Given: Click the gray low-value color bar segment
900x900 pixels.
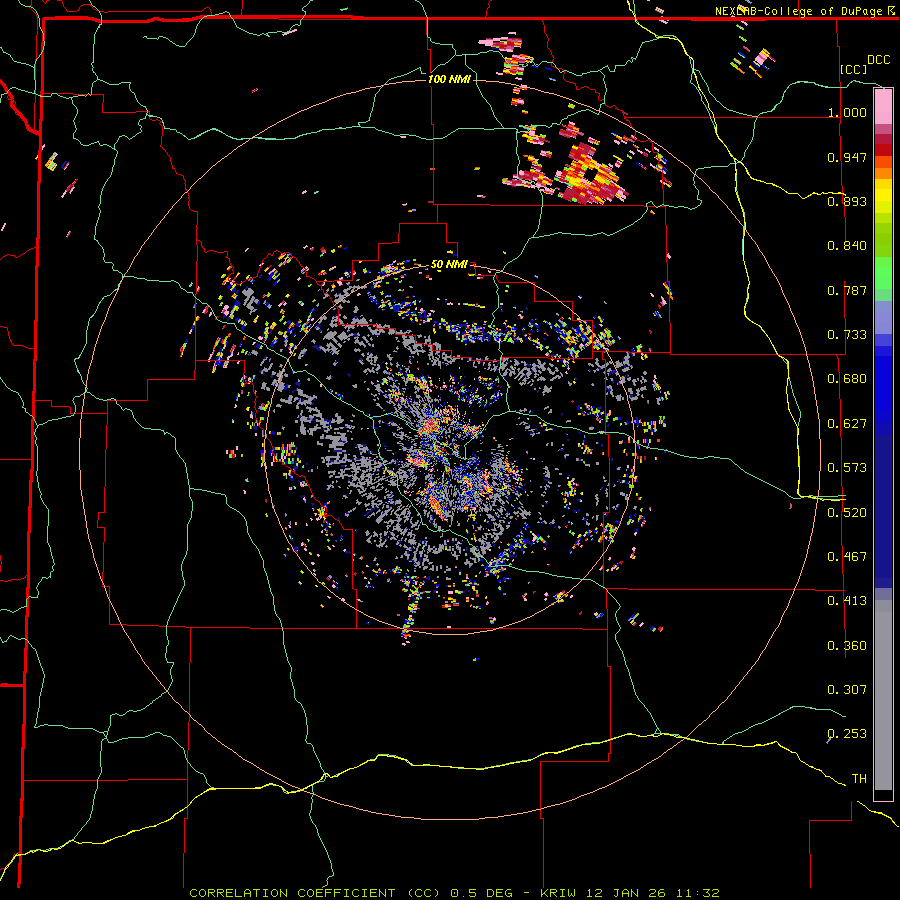Looking at the screenshot, I should pos(883,695).
